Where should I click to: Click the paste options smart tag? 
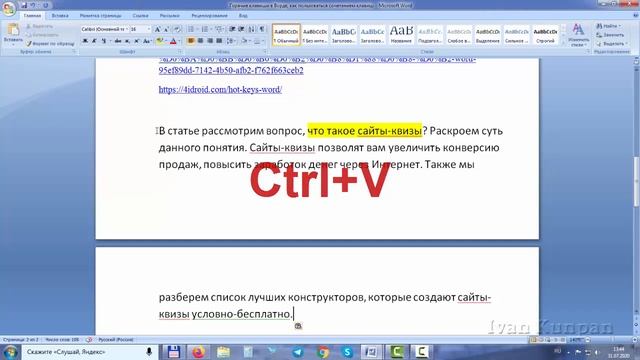[298, 326]
